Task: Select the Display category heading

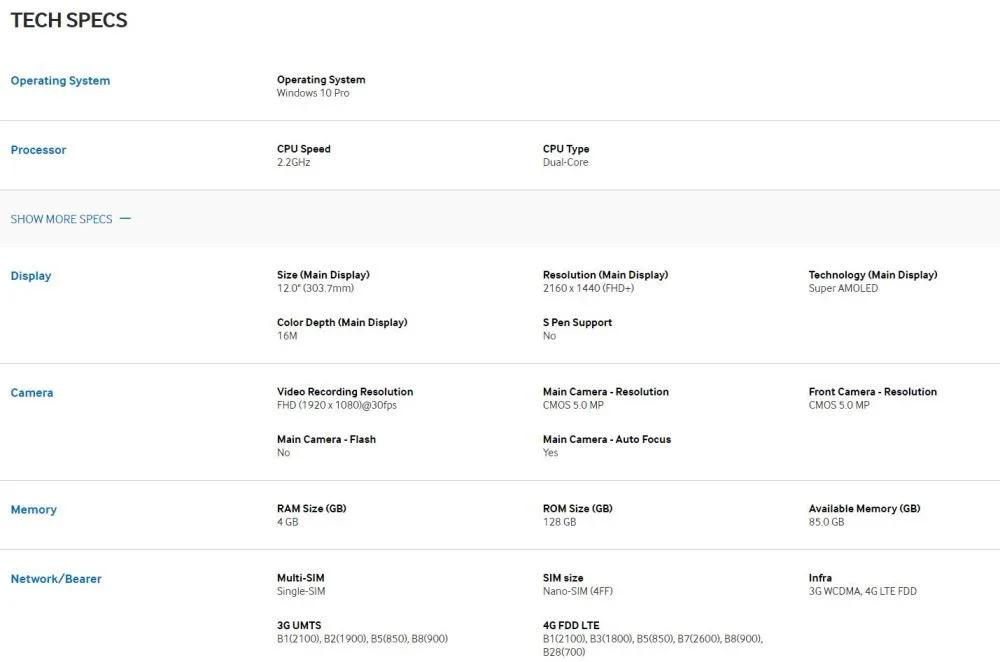Action: pyautogui.click(x=31, y=276)
